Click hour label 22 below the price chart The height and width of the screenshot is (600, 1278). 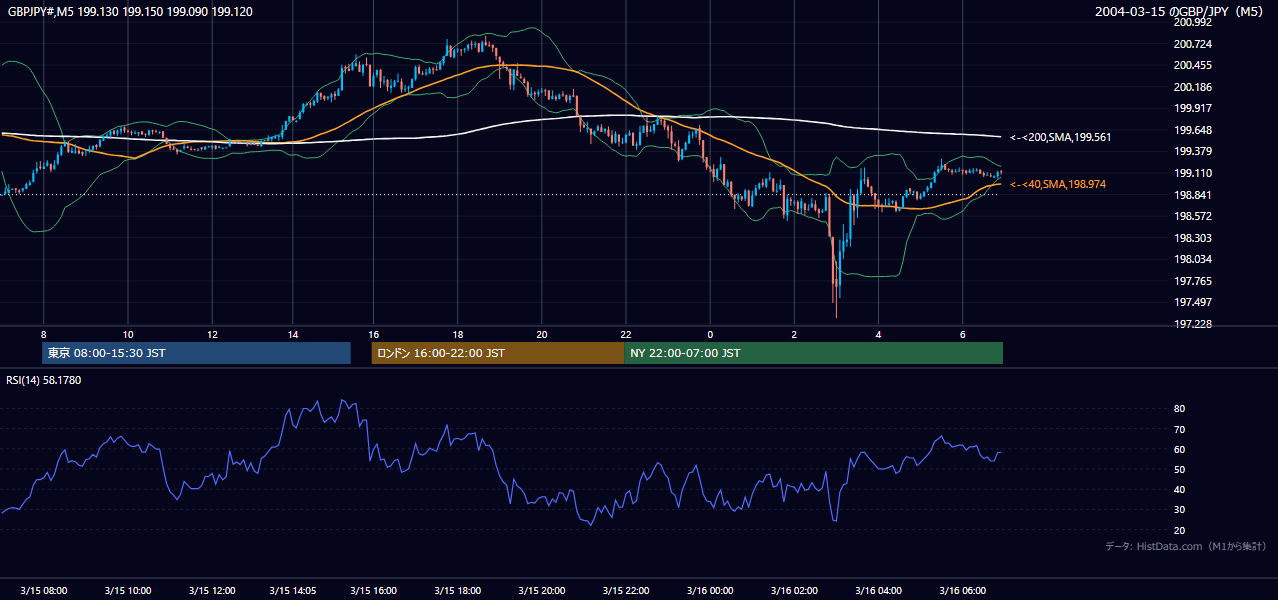point(625,334)
